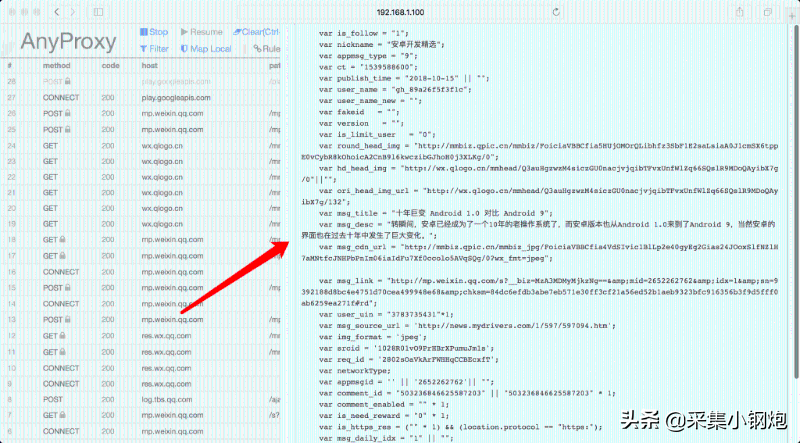The width and height of the screenshot is (800, 443).
Task: Select row 27 CONNECT play.googleapis.com
Action: point(140,97)
